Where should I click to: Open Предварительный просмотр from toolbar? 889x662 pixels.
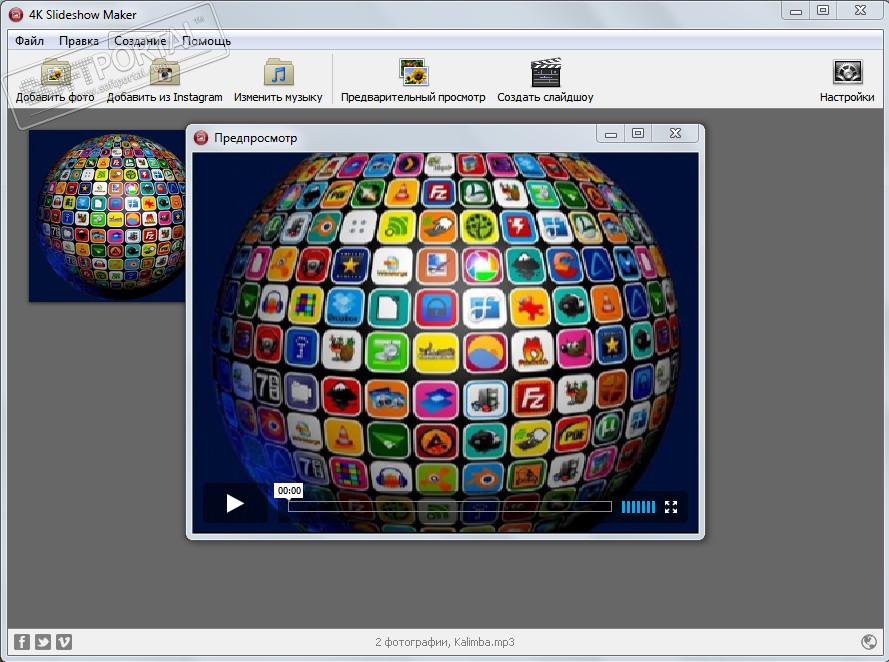point(413,74)
